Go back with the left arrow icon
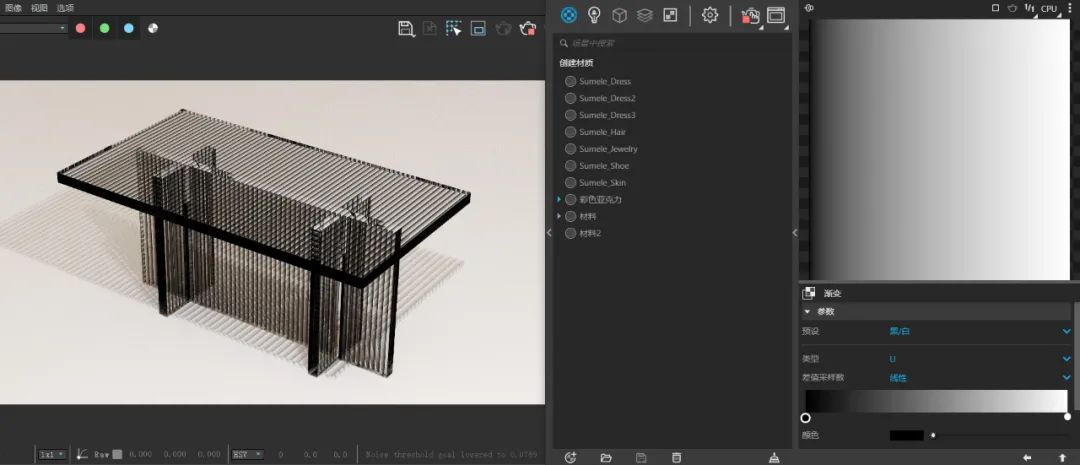The width and height of the screenshot is (1080, 465). [x=1027, y=457]
